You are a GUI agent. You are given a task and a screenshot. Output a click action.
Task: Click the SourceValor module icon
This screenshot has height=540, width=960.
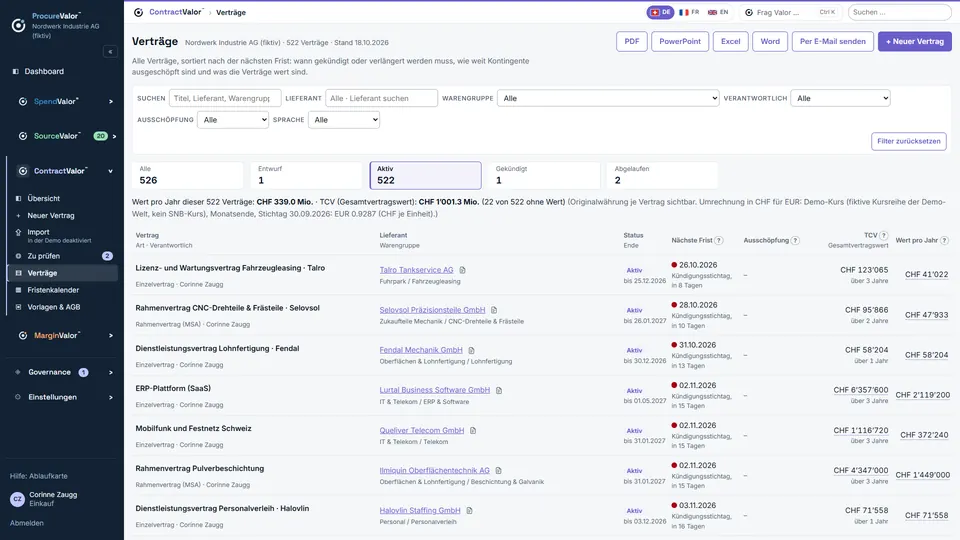point(23,136)
